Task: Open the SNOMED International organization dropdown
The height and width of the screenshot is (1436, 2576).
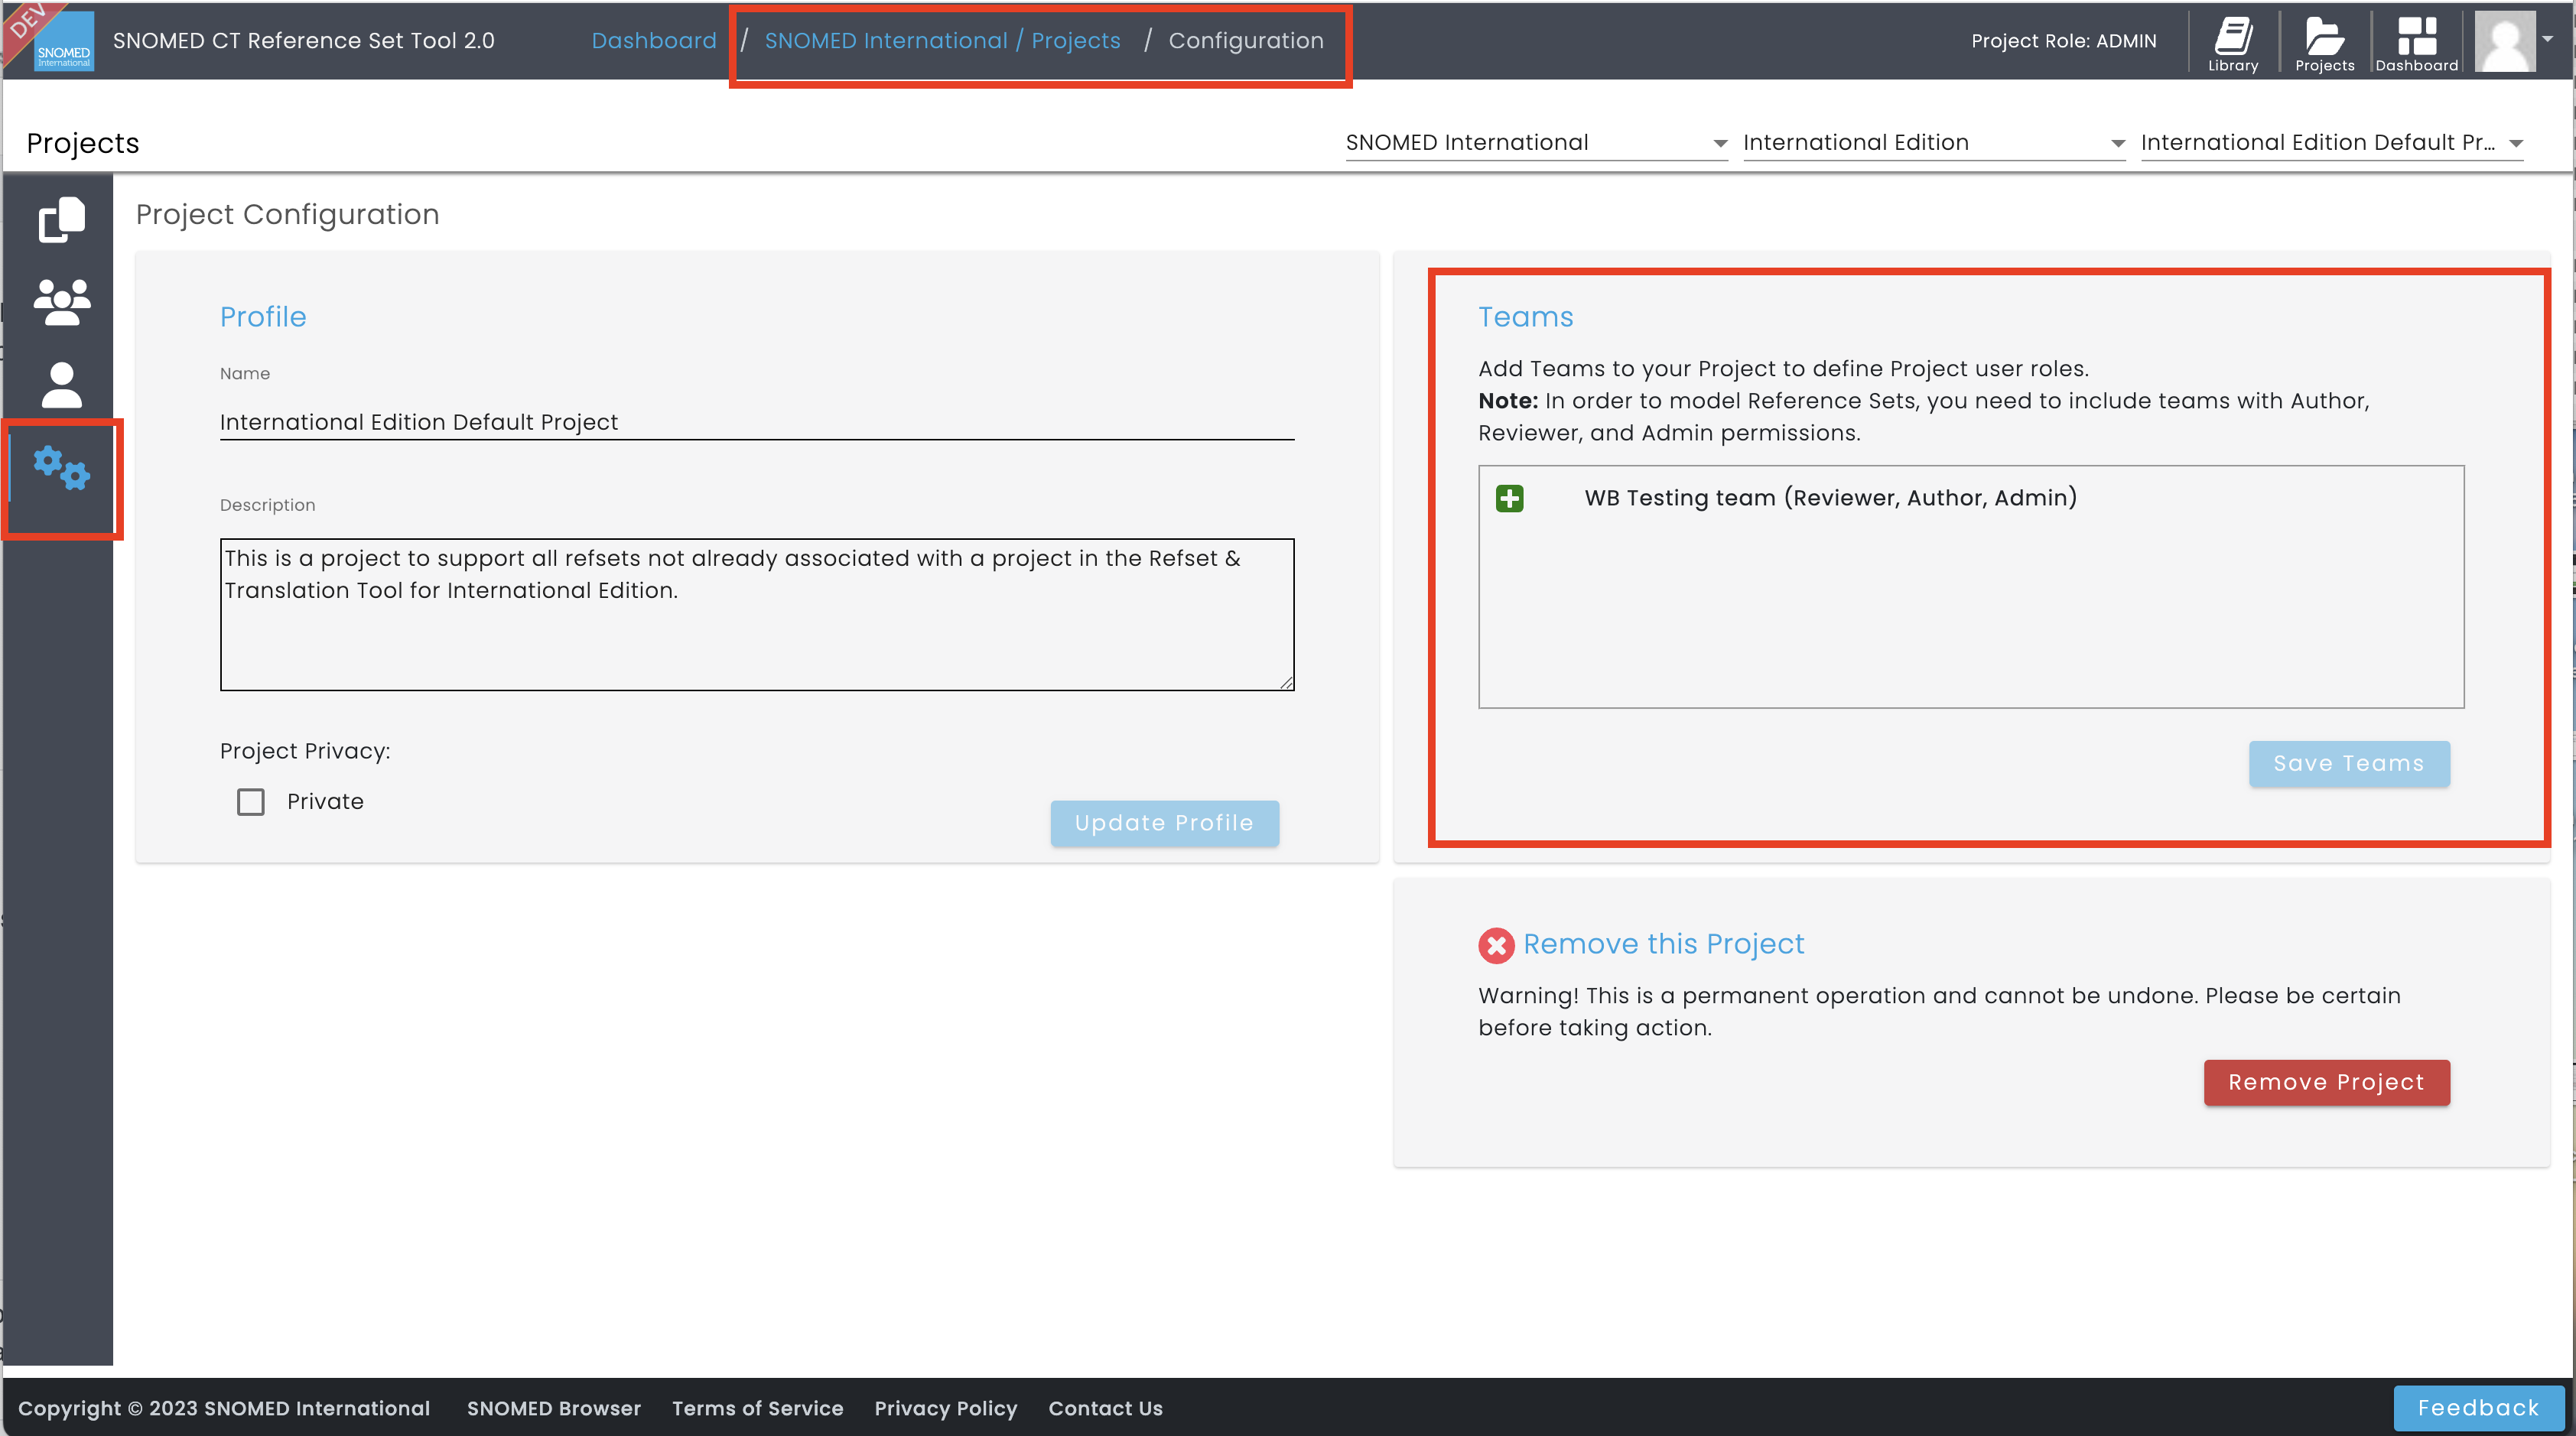Action: [x=1536, y=143]
